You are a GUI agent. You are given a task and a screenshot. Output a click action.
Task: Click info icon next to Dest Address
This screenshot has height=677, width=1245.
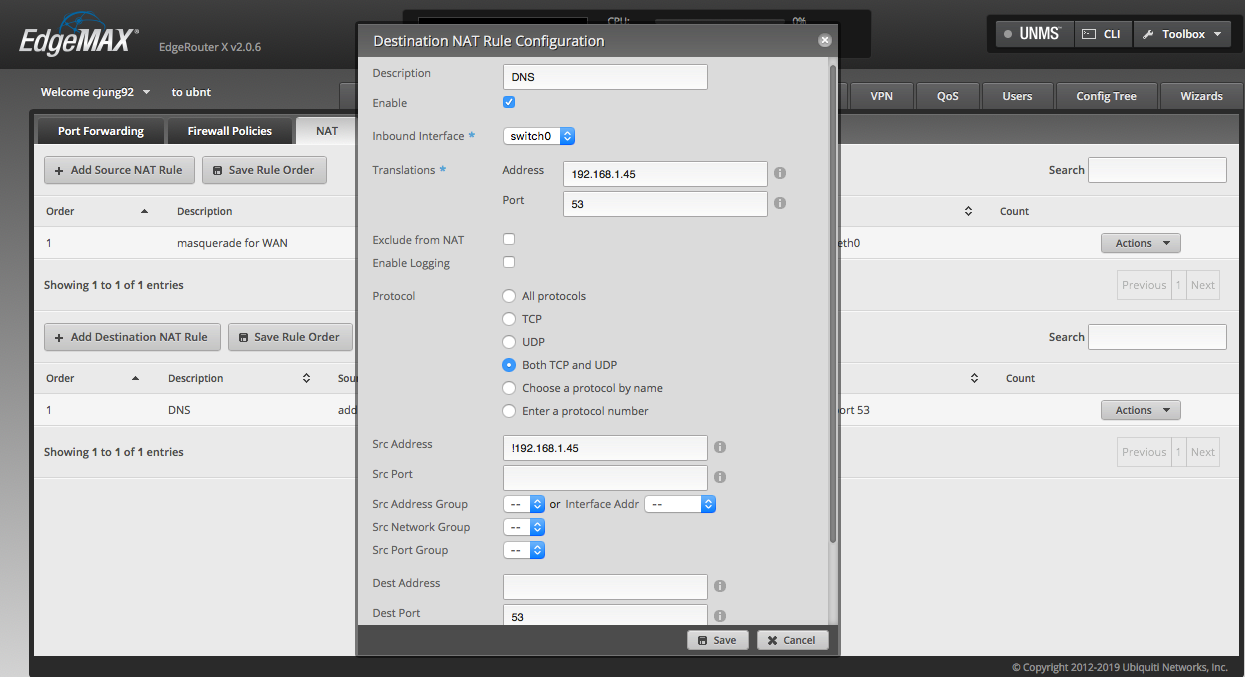click(720, 587)
